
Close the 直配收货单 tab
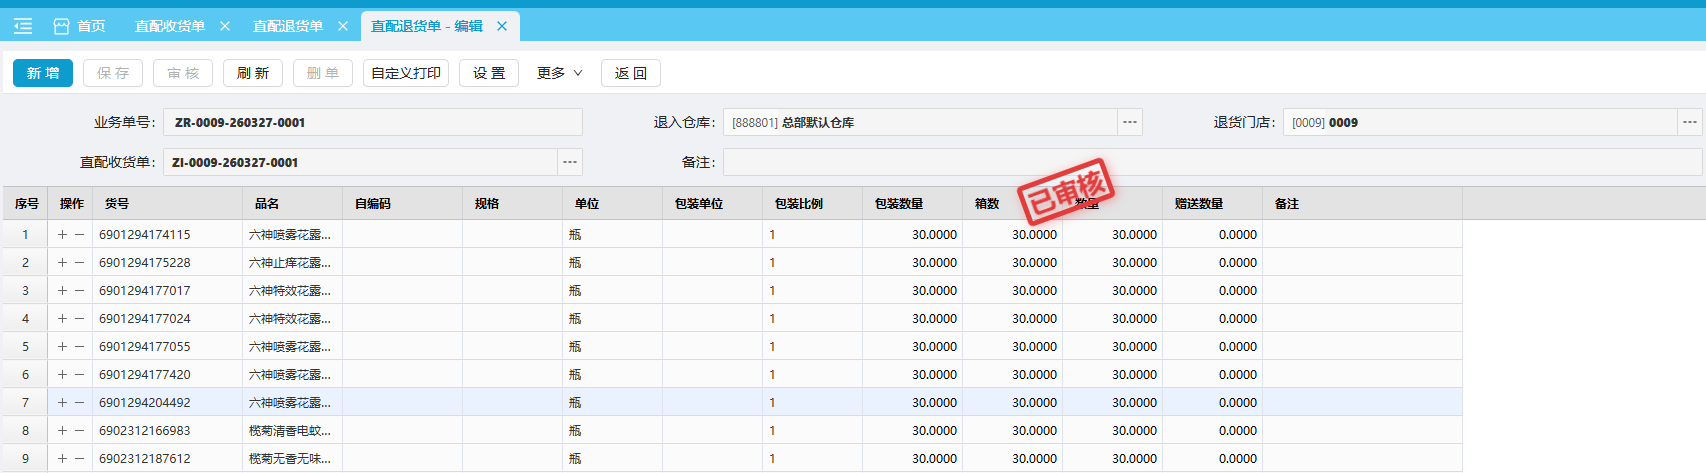(x=225, y=26)
